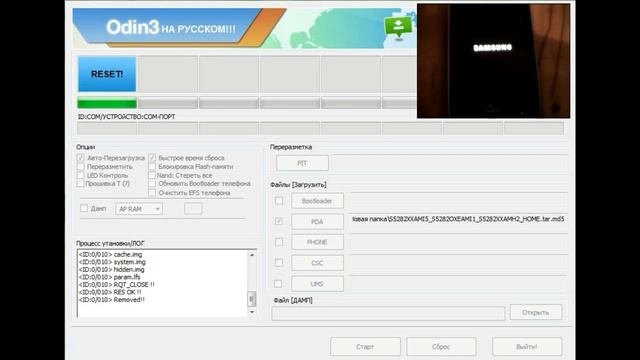Viewport: 640px width, 360px height.
Task: Toggle Переразметить checkbox
Action: point(80,167)
